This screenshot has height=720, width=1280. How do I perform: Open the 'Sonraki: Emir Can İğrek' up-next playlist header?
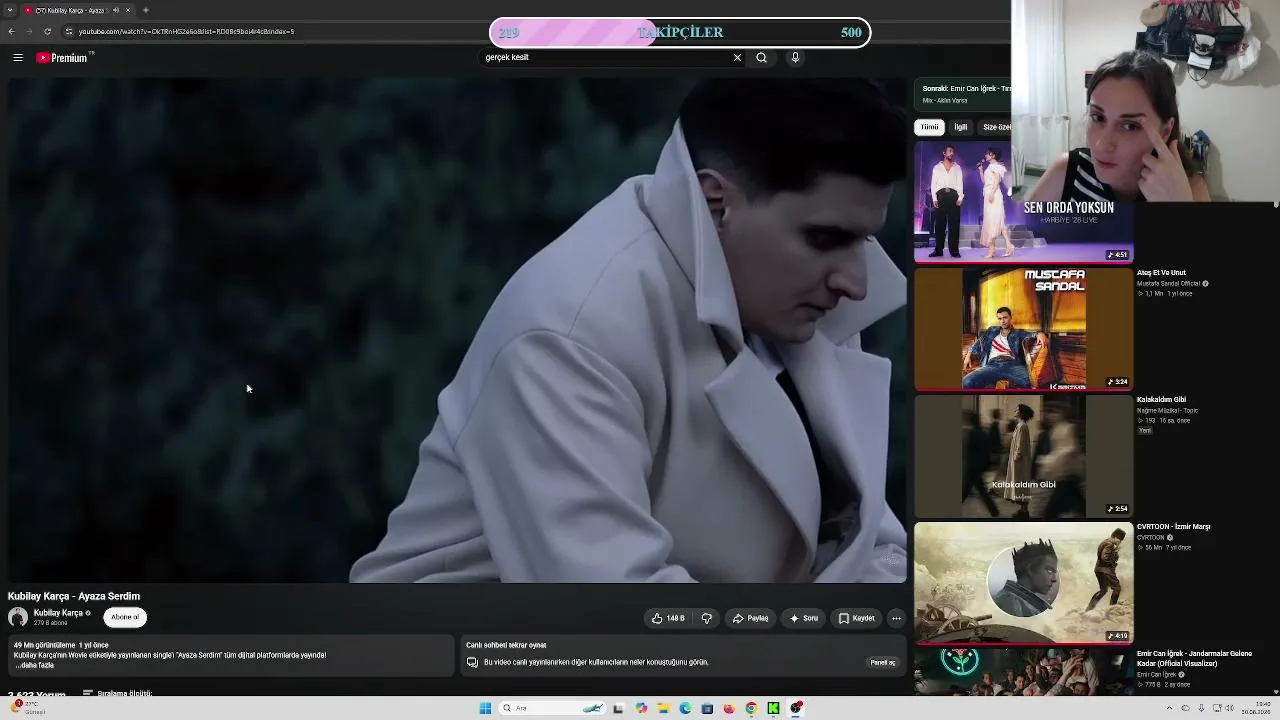coord(965,94)
